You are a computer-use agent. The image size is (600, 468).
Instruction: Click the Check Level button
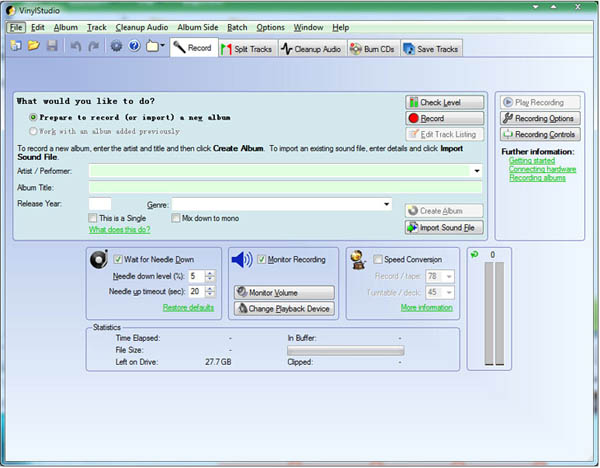pos(444,102)
